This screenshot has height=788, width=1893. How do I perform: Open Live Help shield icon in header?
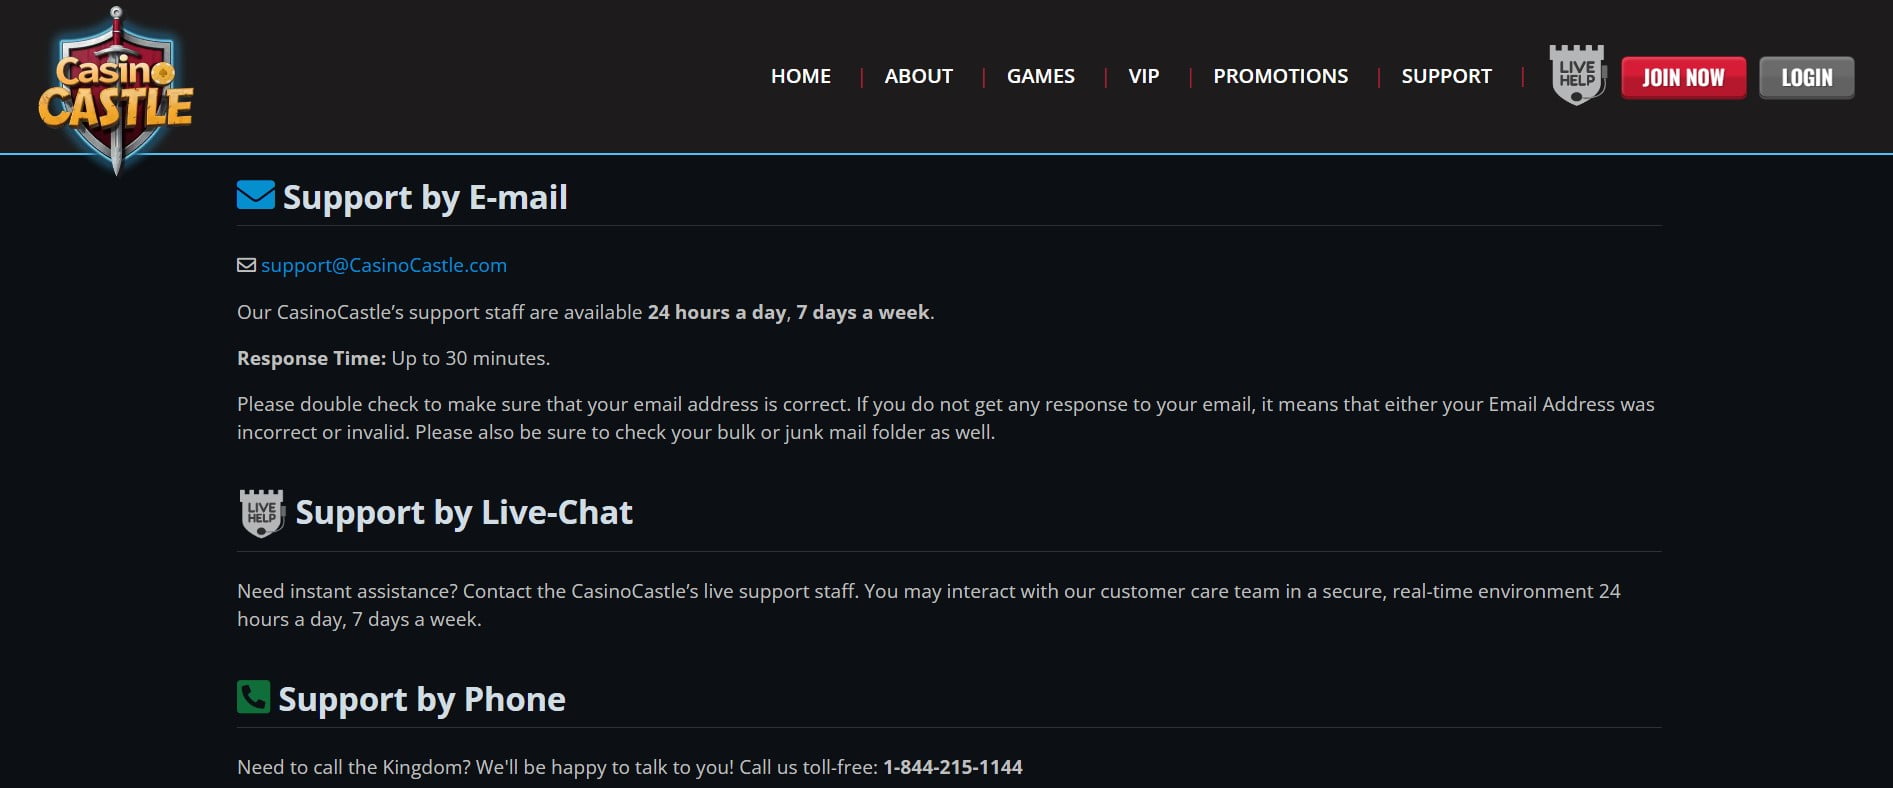click(x=1577, y=75)
